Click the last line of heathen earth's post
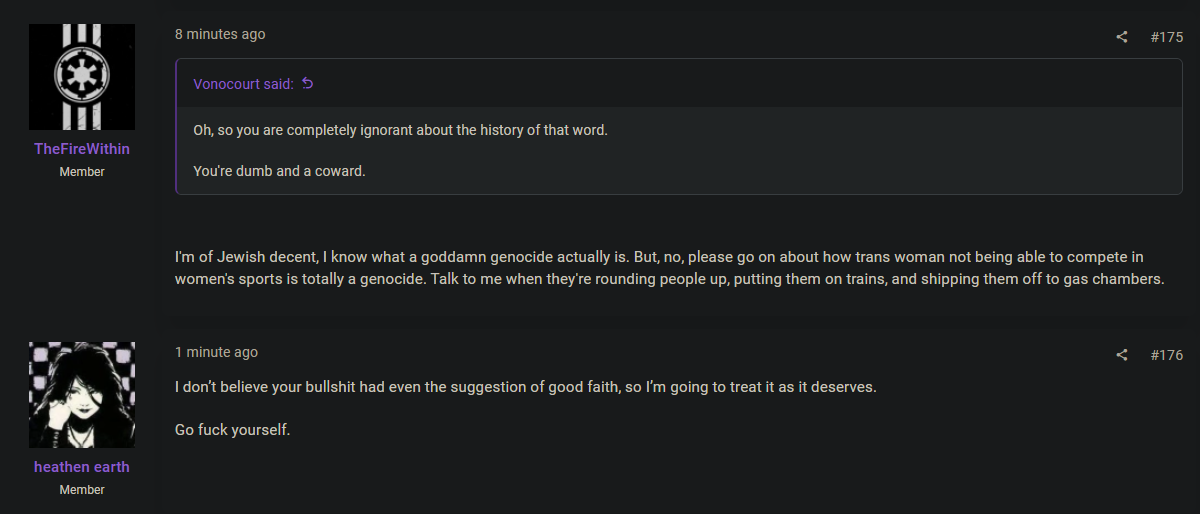 click(232, 431)
